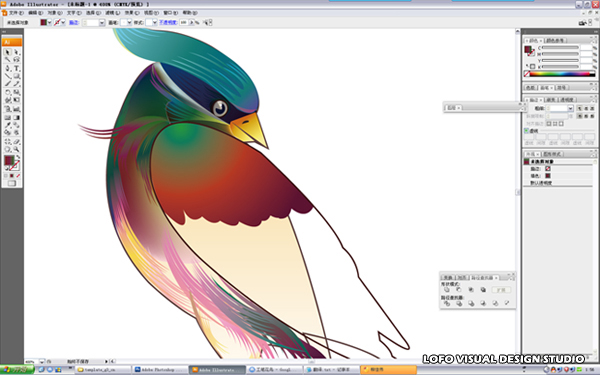Choose the first cap style button in Stroke panel
This screenshot has height=375, width=600.
579,108
